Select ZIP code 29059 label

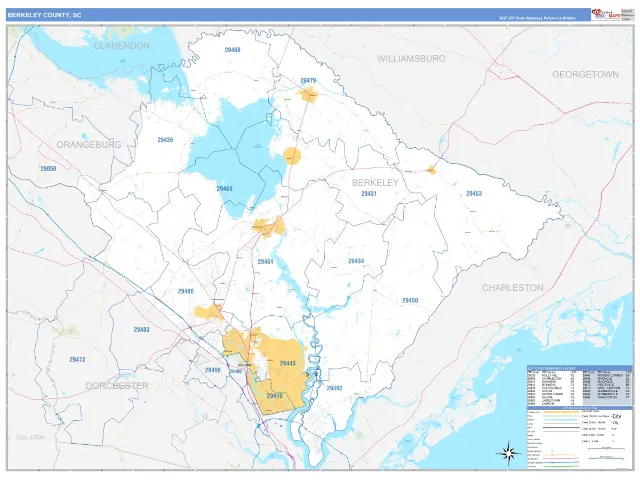click(48, 168)
